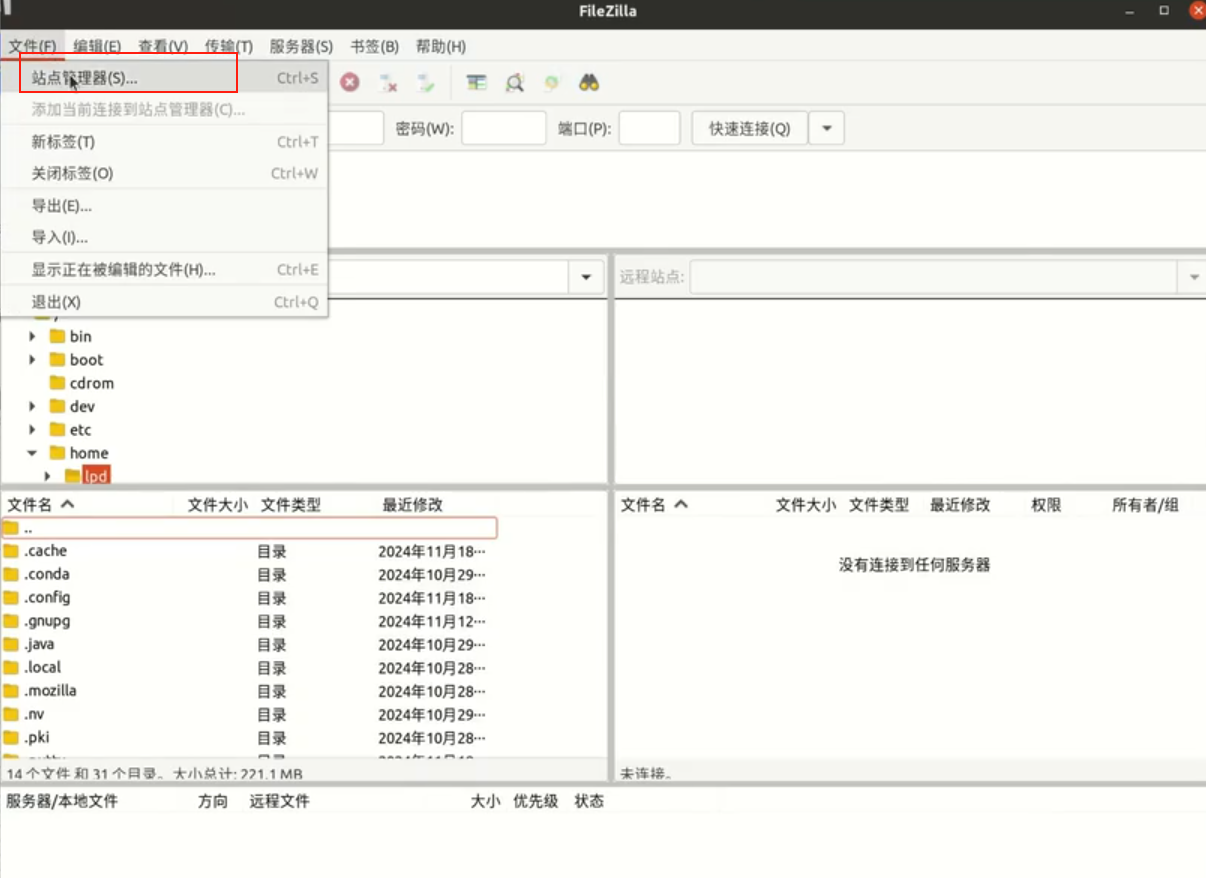This screenshot has height=878, width=1206.
Task: Click the cdrom folder icon in tree
Action: pyautogui.click(x=57, y=383)
